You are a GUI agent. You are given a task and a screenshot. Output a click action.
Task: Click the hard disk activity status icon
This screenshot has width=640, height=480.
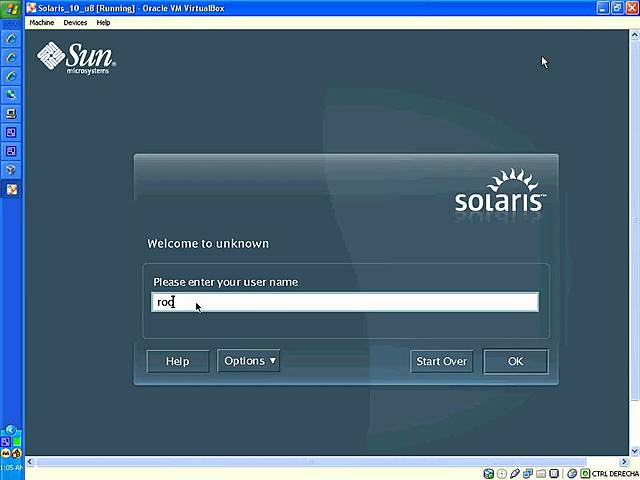pyautogui.click(x=489, y=473)
